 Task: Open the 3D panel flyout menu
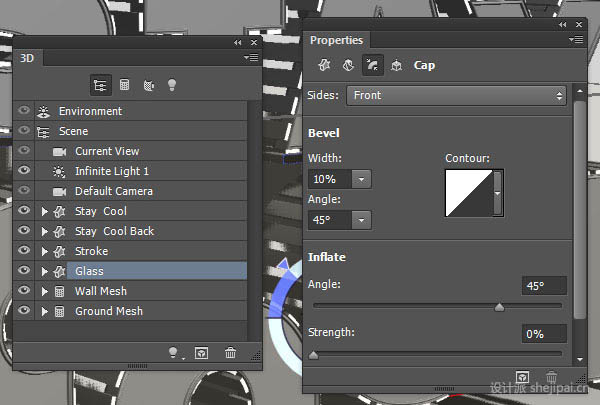point(251,58)
